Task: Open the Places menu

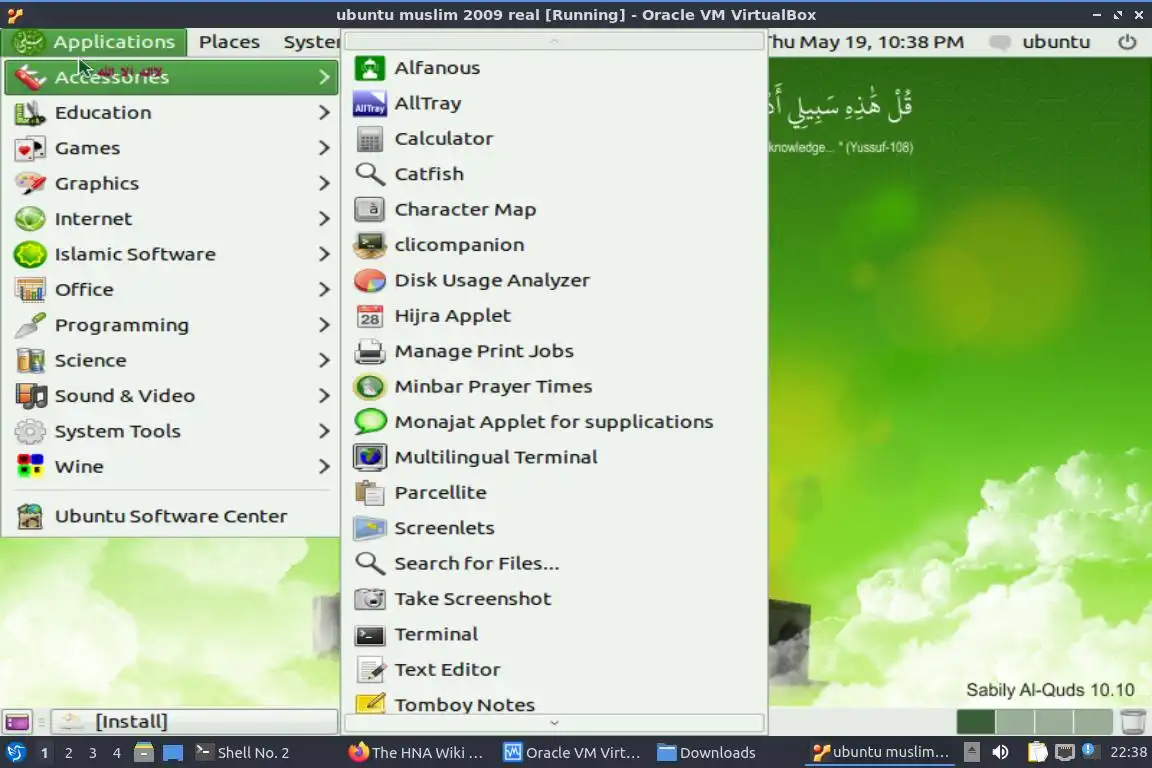Action: point(229,42)
